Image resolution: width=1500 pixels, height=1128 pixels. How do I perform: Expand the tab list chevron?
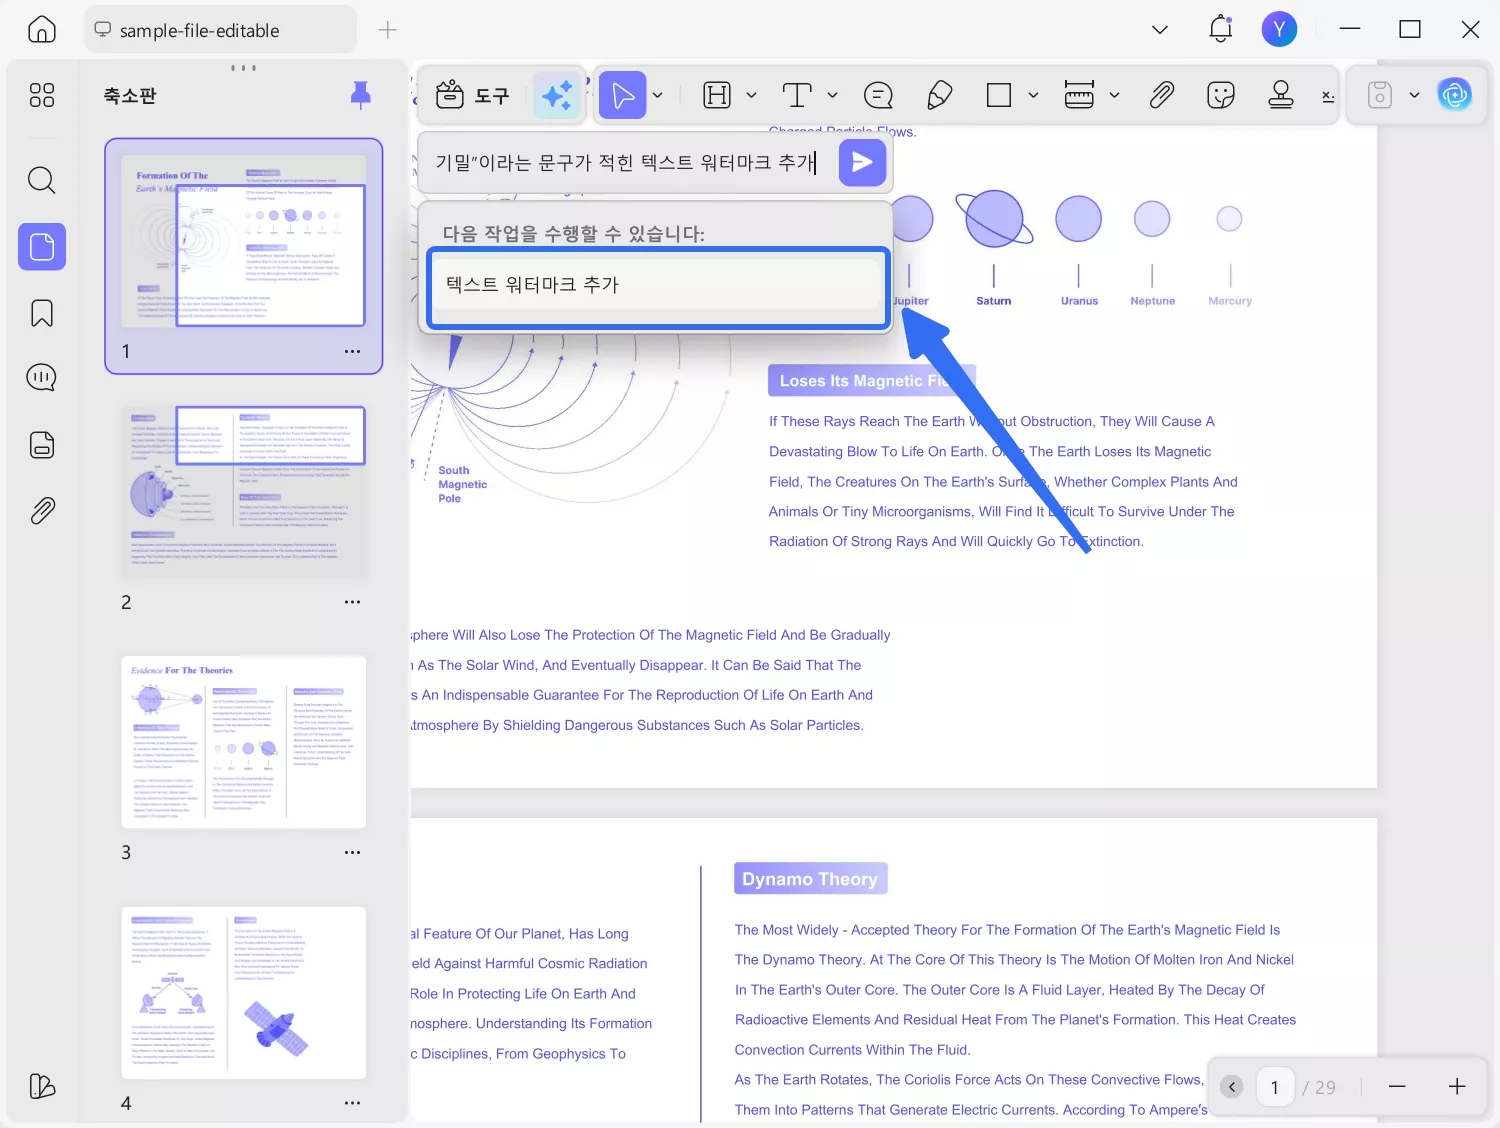[x=1160, y=30]
